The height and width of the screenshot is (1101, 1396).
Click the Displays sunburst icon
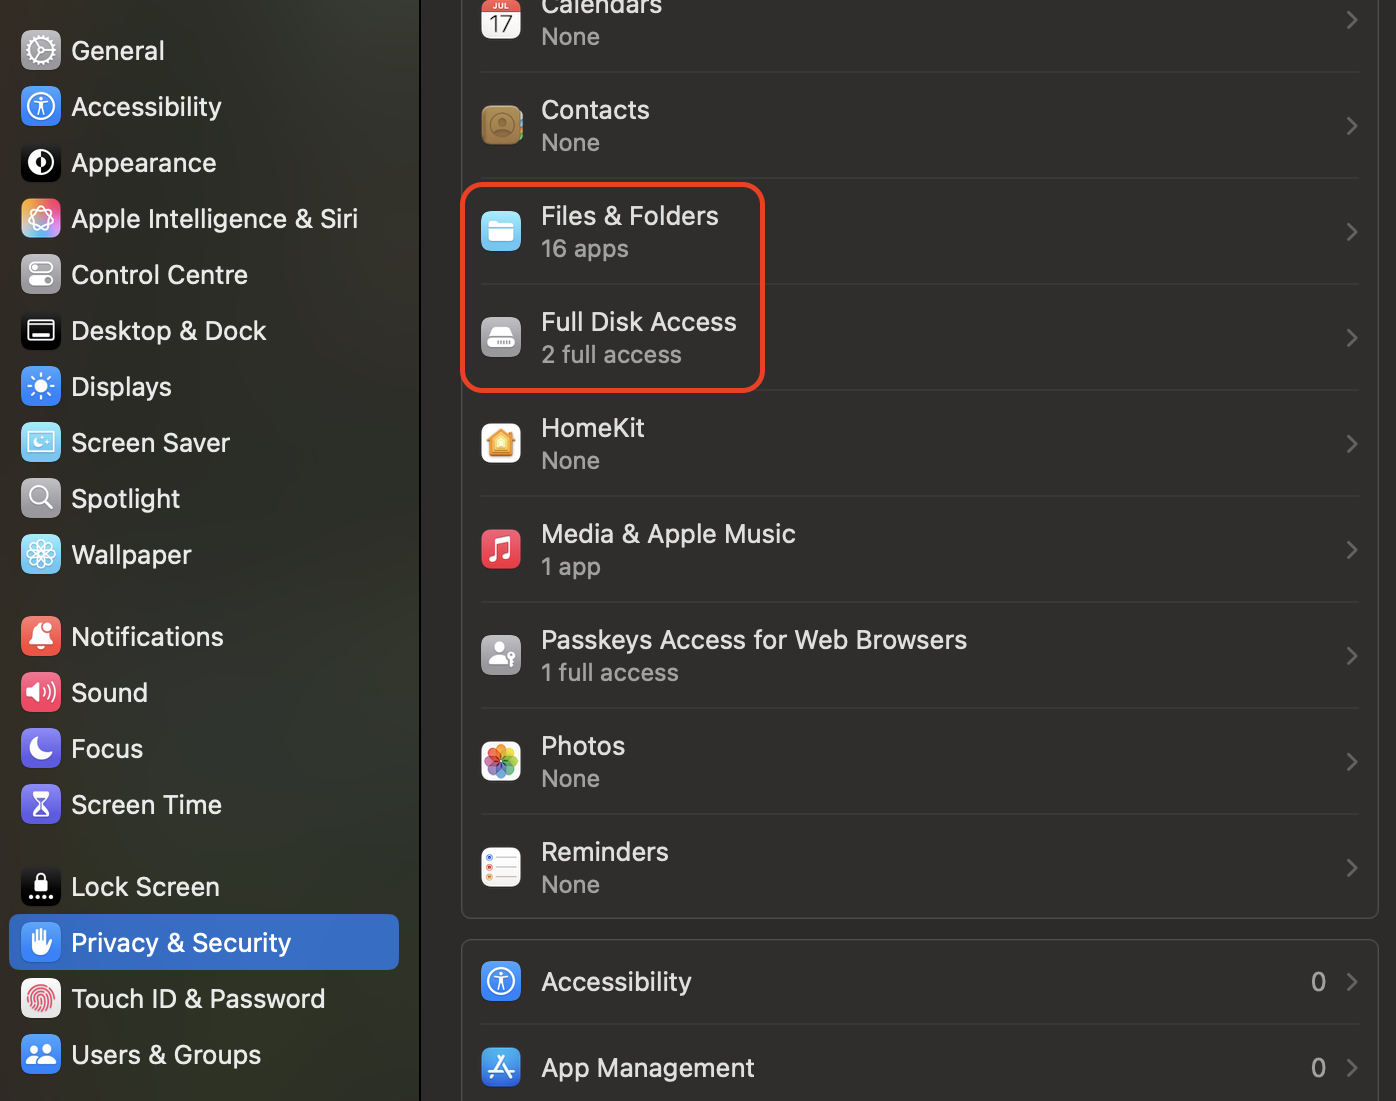(40, 386)
